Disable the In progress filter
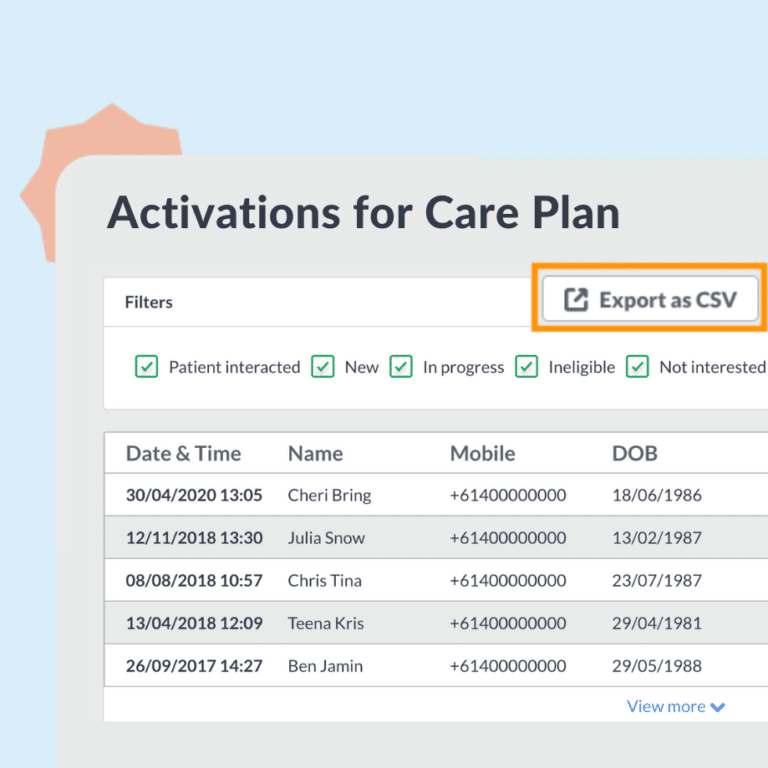 pos(401,367)
